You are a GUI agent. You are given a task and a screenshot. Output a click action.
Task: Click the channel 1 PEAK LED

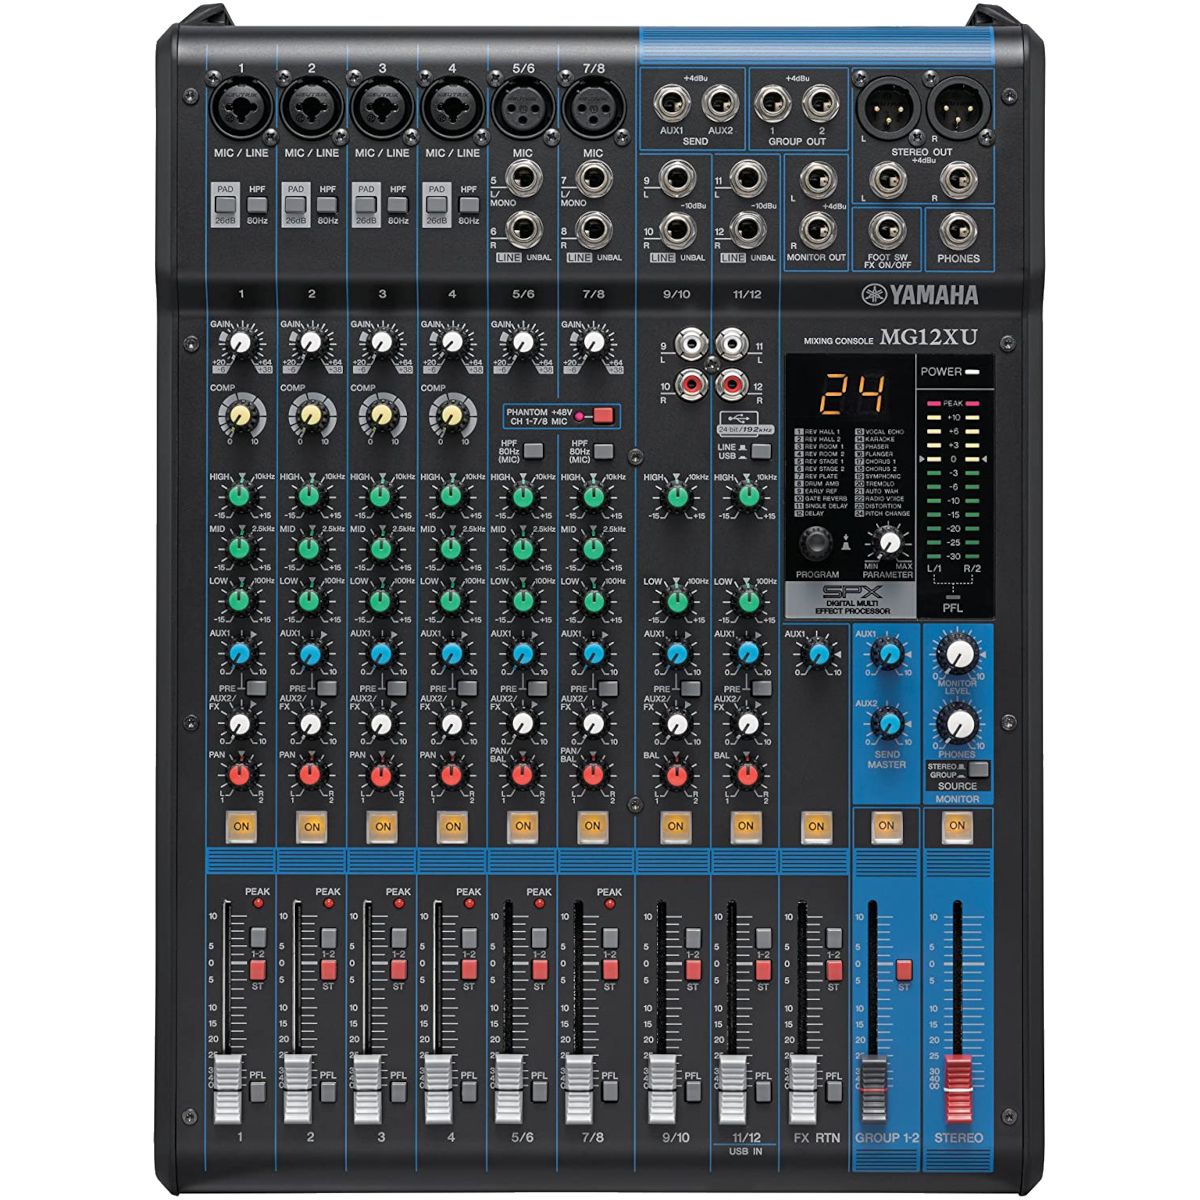pyautogui.click(x=258, y=904)
